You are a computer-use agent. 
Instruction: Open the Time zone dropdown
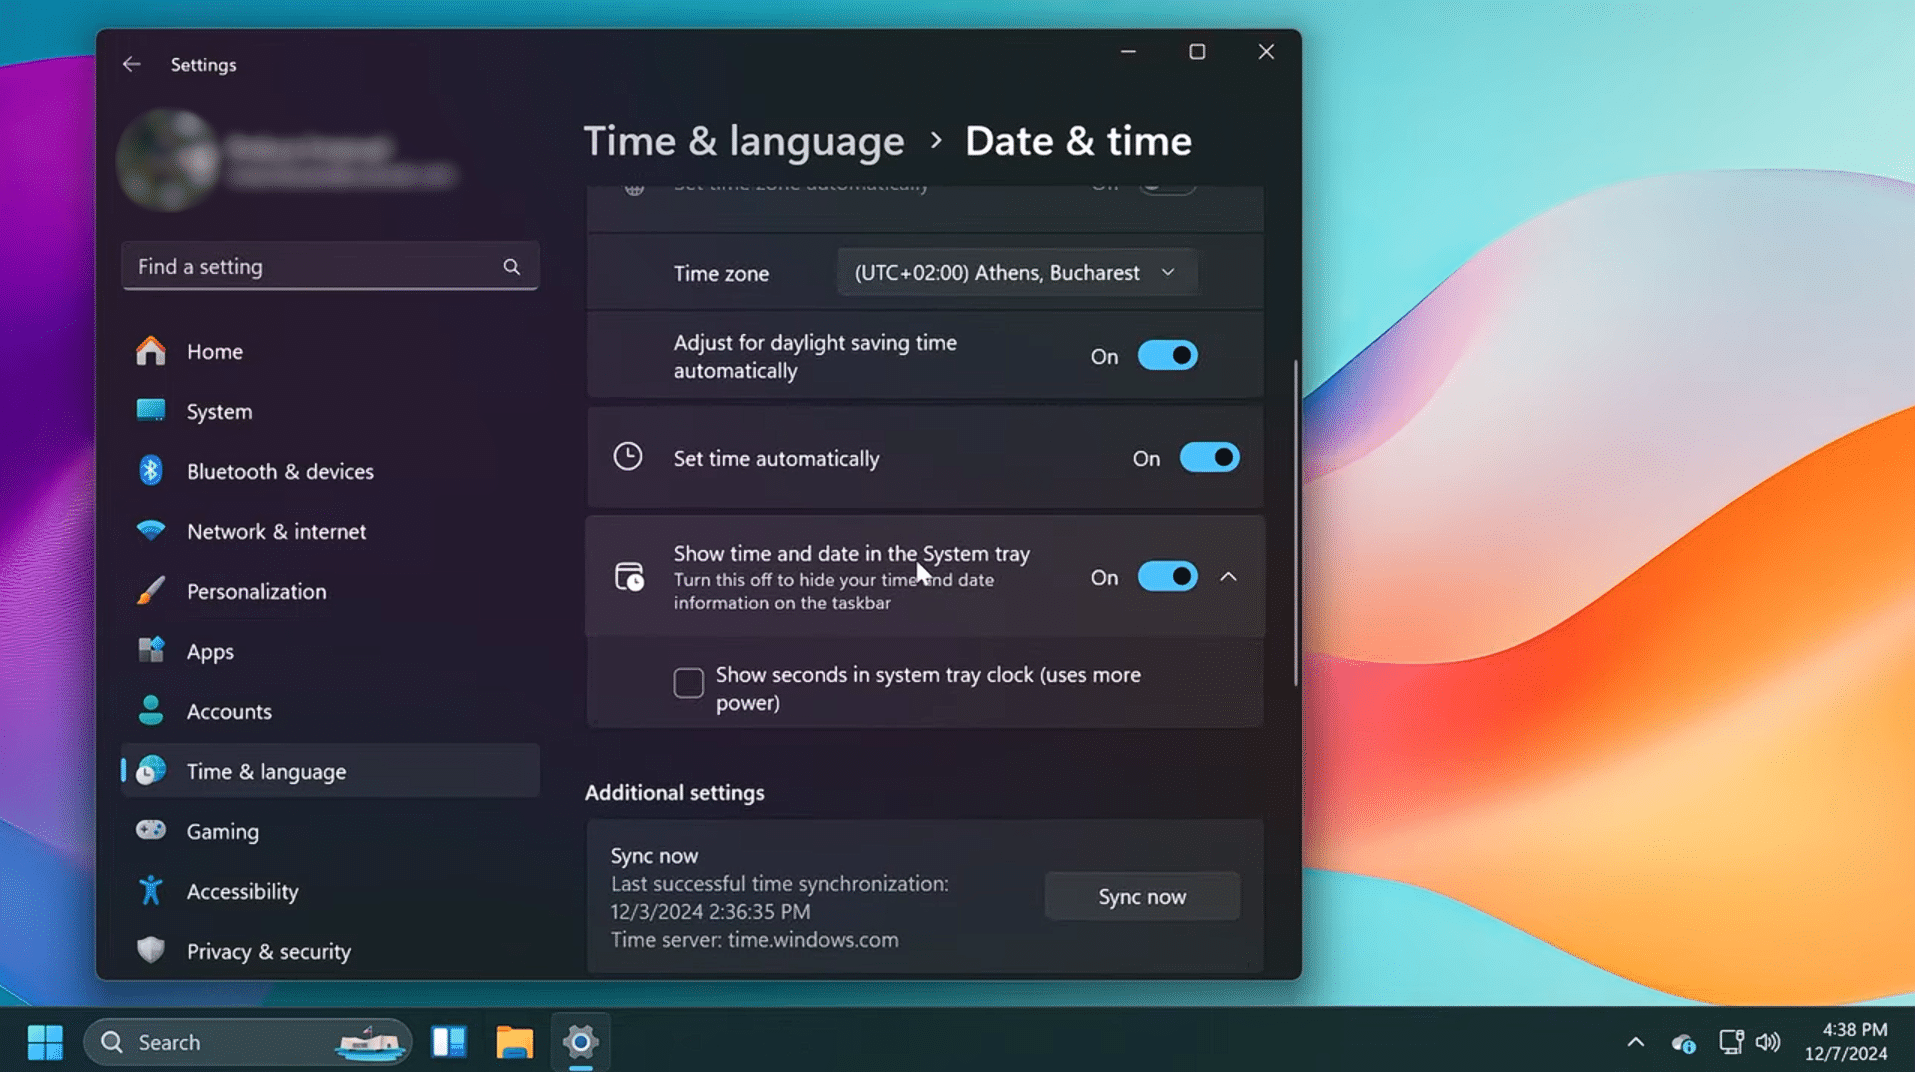[1016, 272]
